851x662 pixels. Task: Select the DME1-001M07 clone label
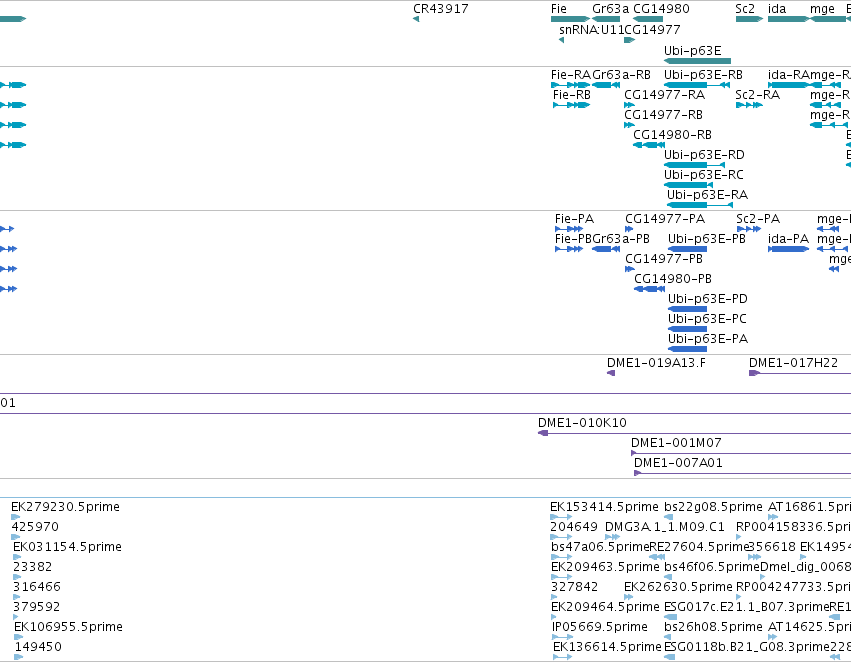(x=676, y=443)
